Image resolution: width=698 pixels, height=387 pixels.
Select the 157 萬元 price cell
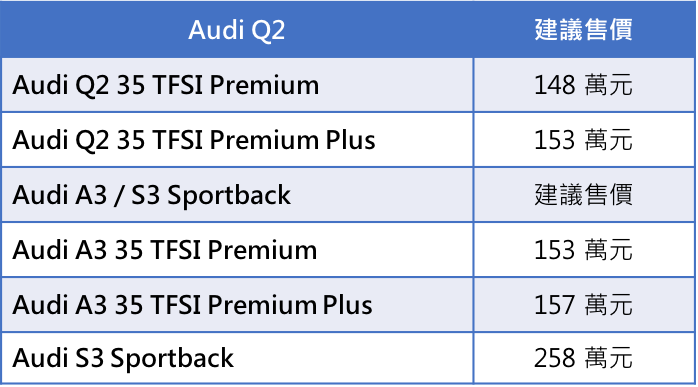click(x=584, y=305)
